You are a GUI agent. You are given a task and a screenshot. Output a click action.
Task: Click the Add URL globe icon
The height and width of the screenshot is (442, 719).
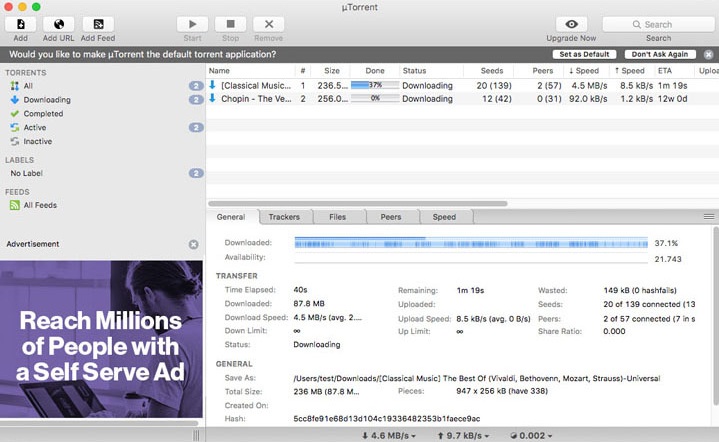(59, 24)
